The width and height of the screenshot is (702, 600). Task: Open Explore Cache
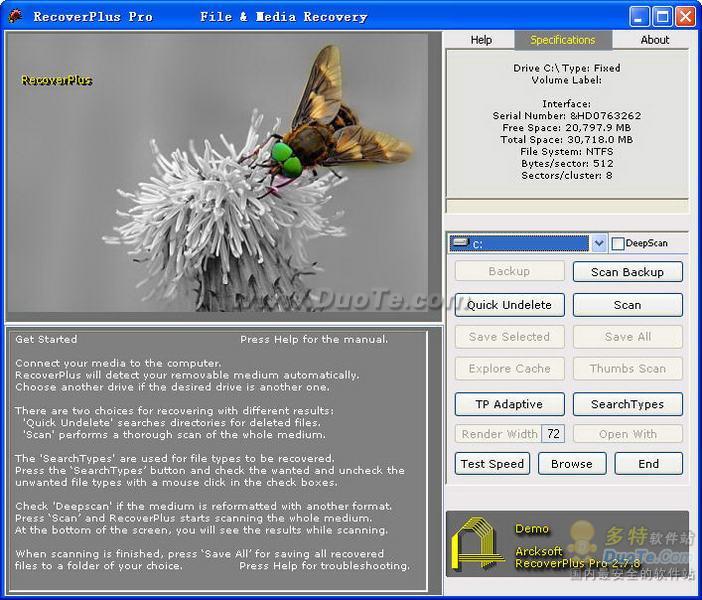pos(509,369)
